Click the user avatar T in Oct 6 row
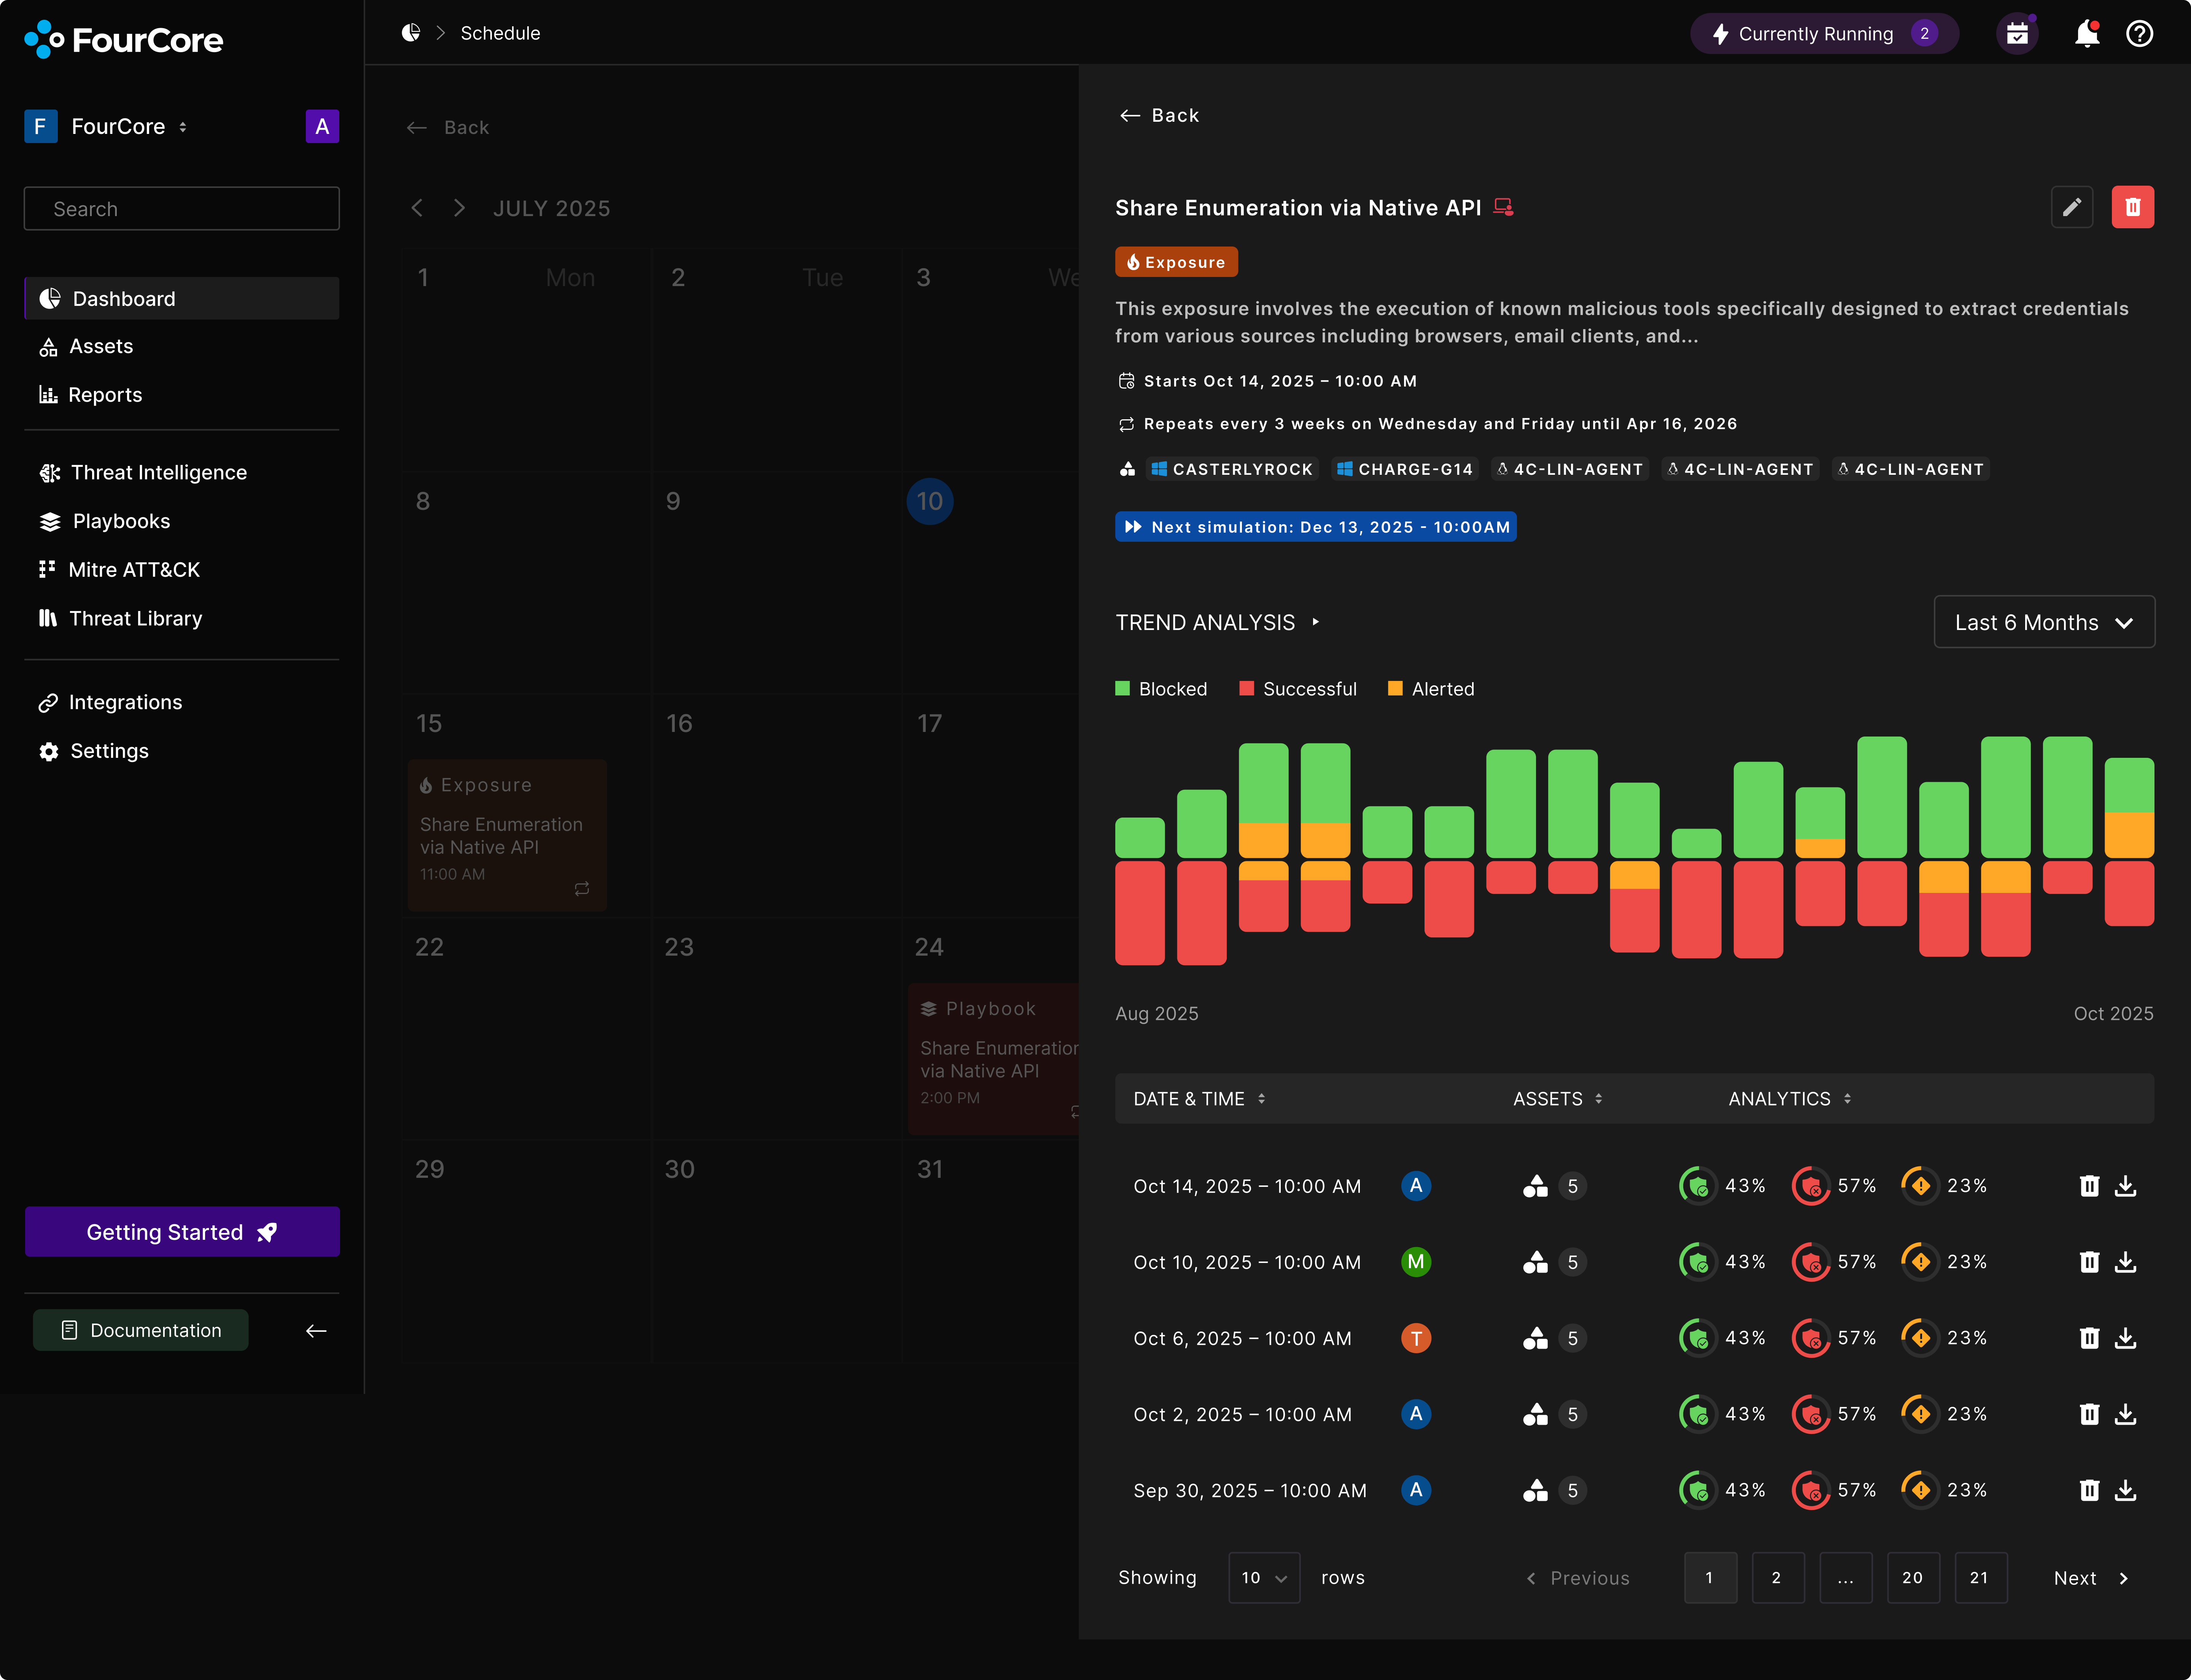The height and width of the screenshot is (1680, 2191). tap(1416, 1338)
